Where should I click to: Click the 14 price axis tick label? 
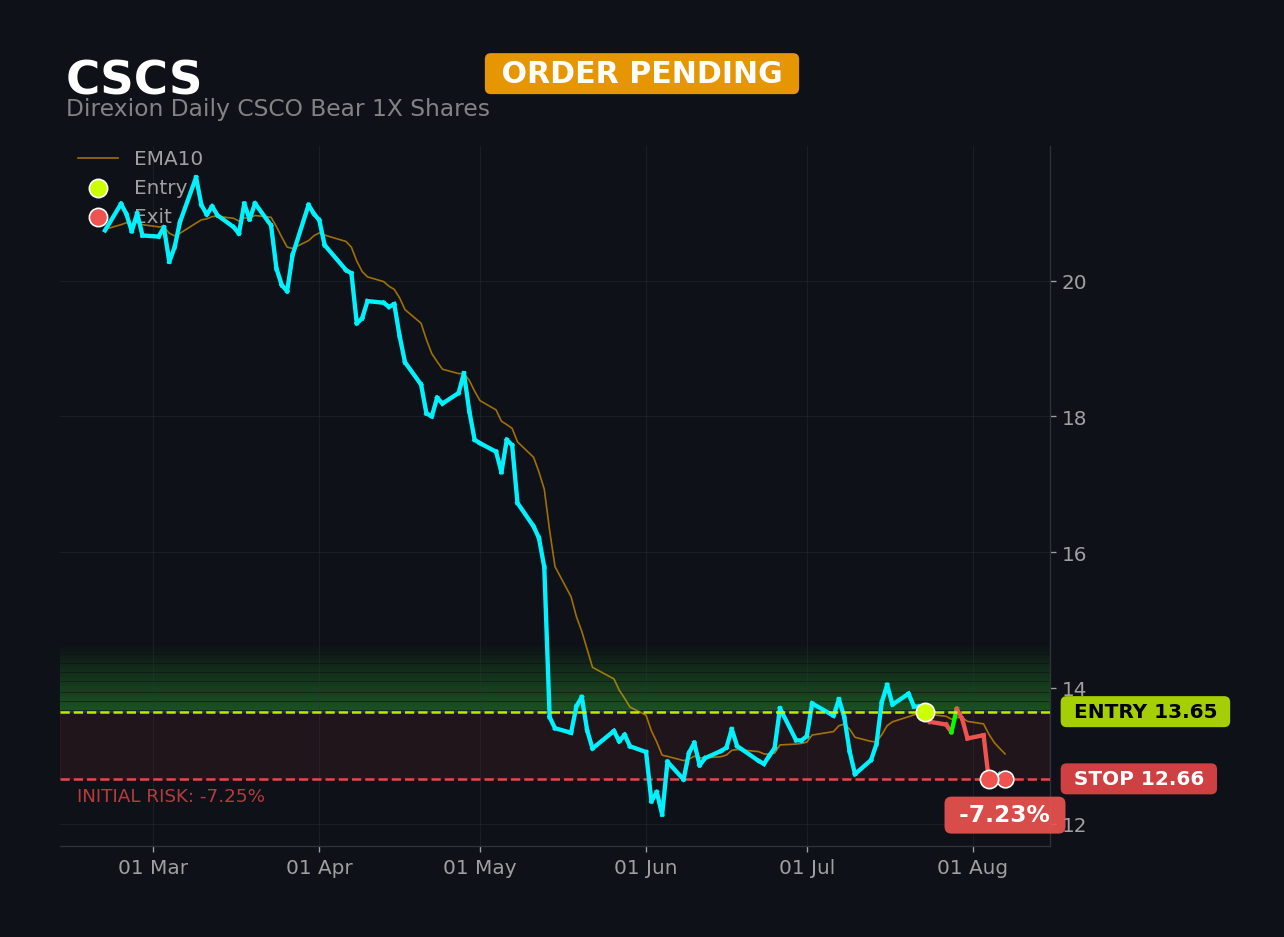tap(1074, 689)
